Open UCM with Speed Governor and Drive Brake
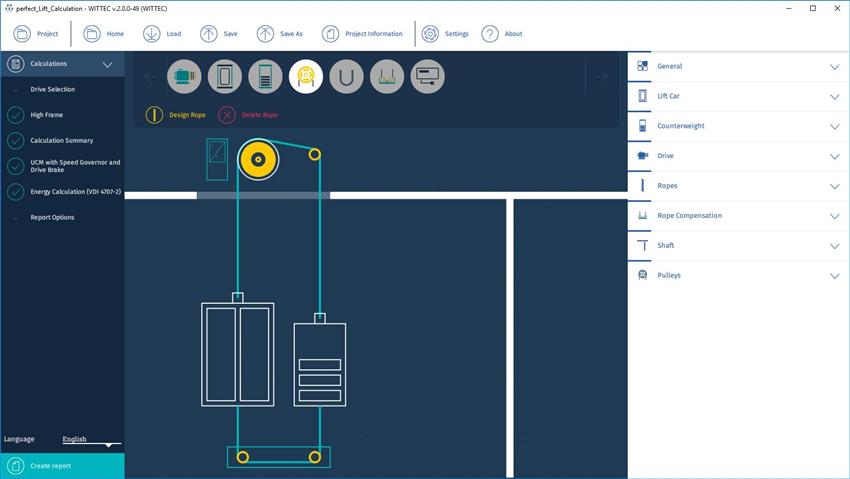This screenshot has height=479, width=850. click(75, 166)
